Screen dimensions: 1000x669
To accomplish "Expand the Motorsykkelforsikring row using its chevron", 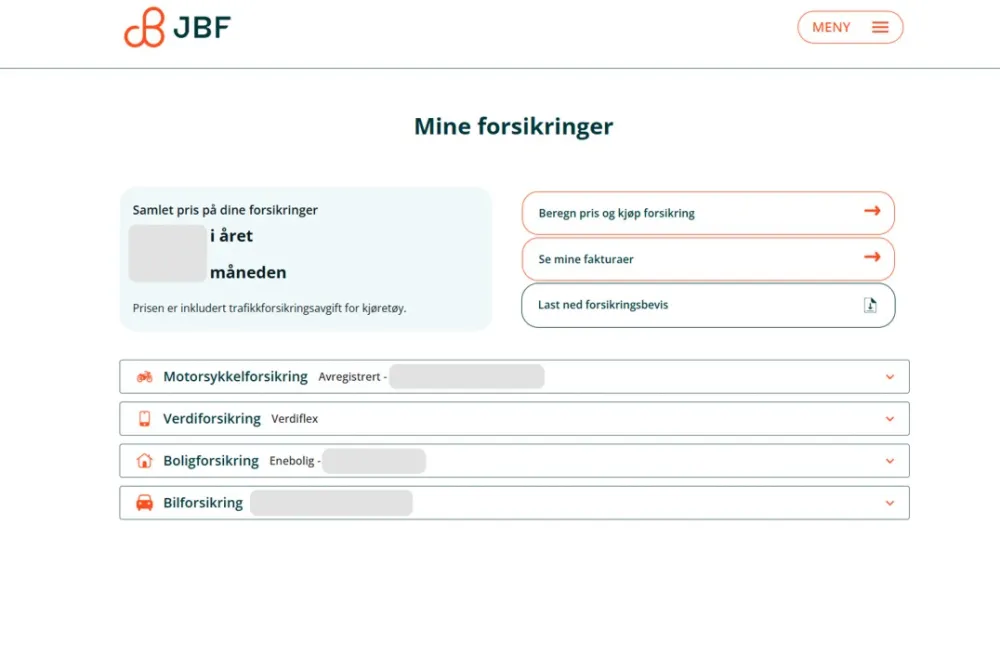I will click(889, 377).
